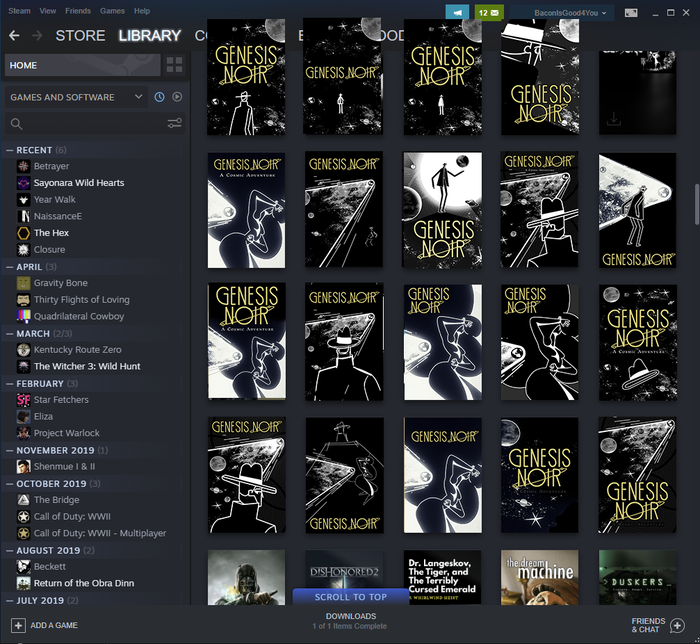Click the Betrayer game icon

click(24, 166)
